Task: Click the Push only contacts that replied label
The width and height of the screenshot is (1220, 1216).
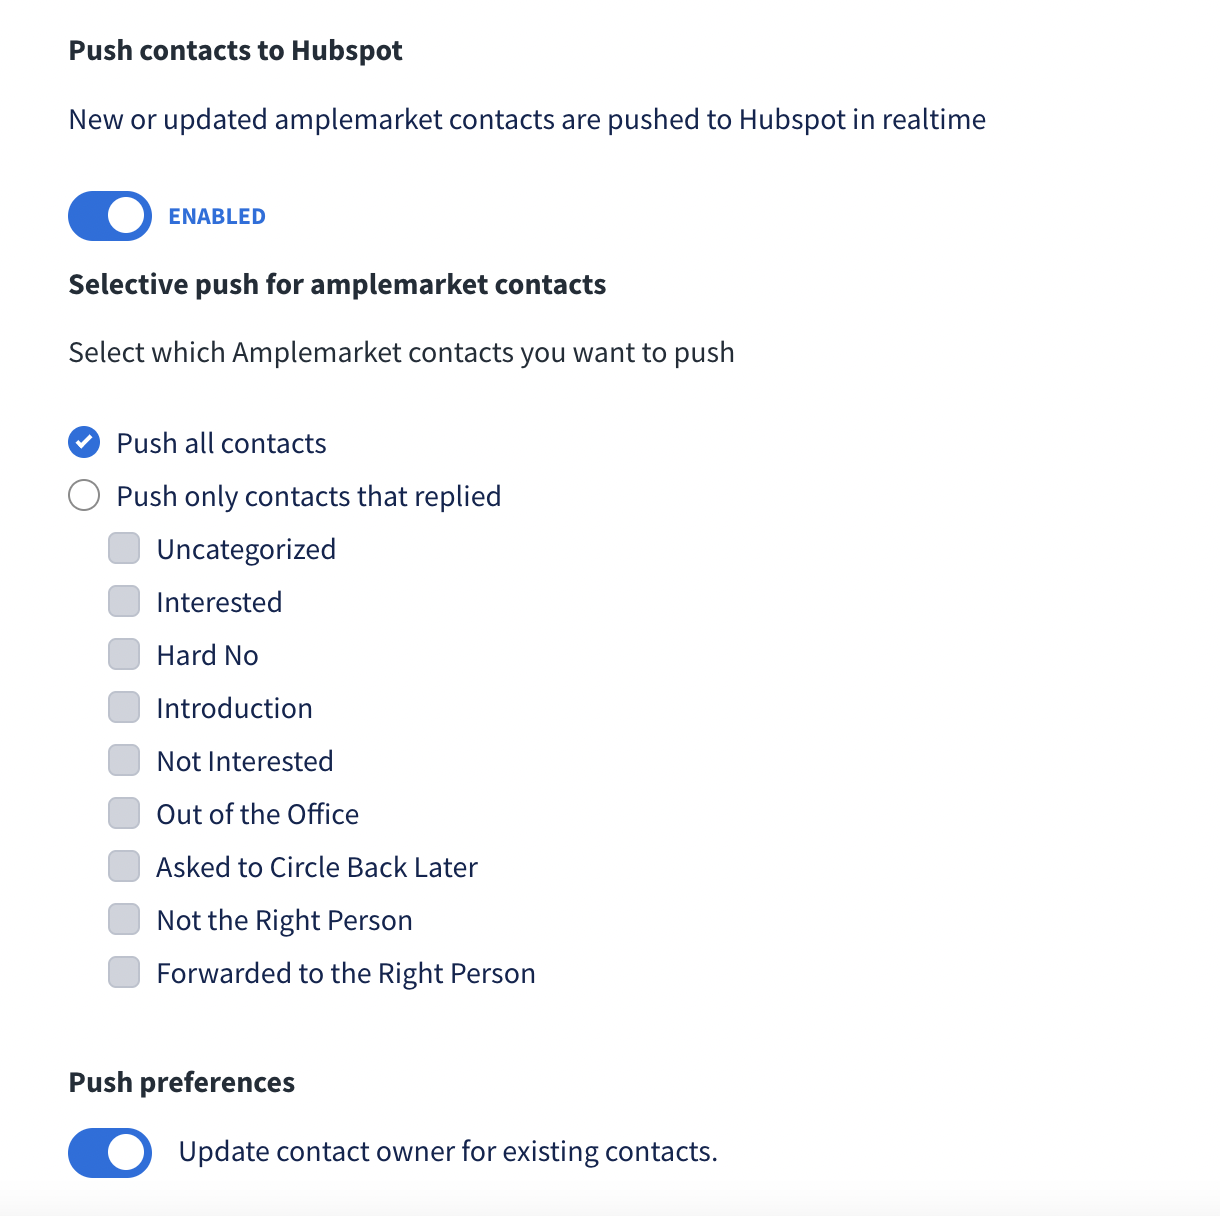Action: click(x=308, y=496)
